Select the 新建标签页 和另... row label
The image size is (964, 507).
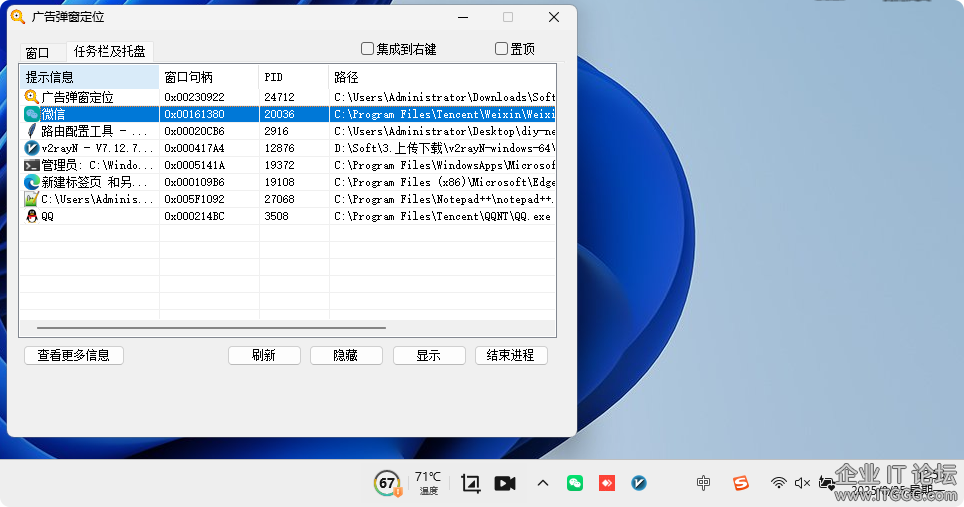pos(94,182)
